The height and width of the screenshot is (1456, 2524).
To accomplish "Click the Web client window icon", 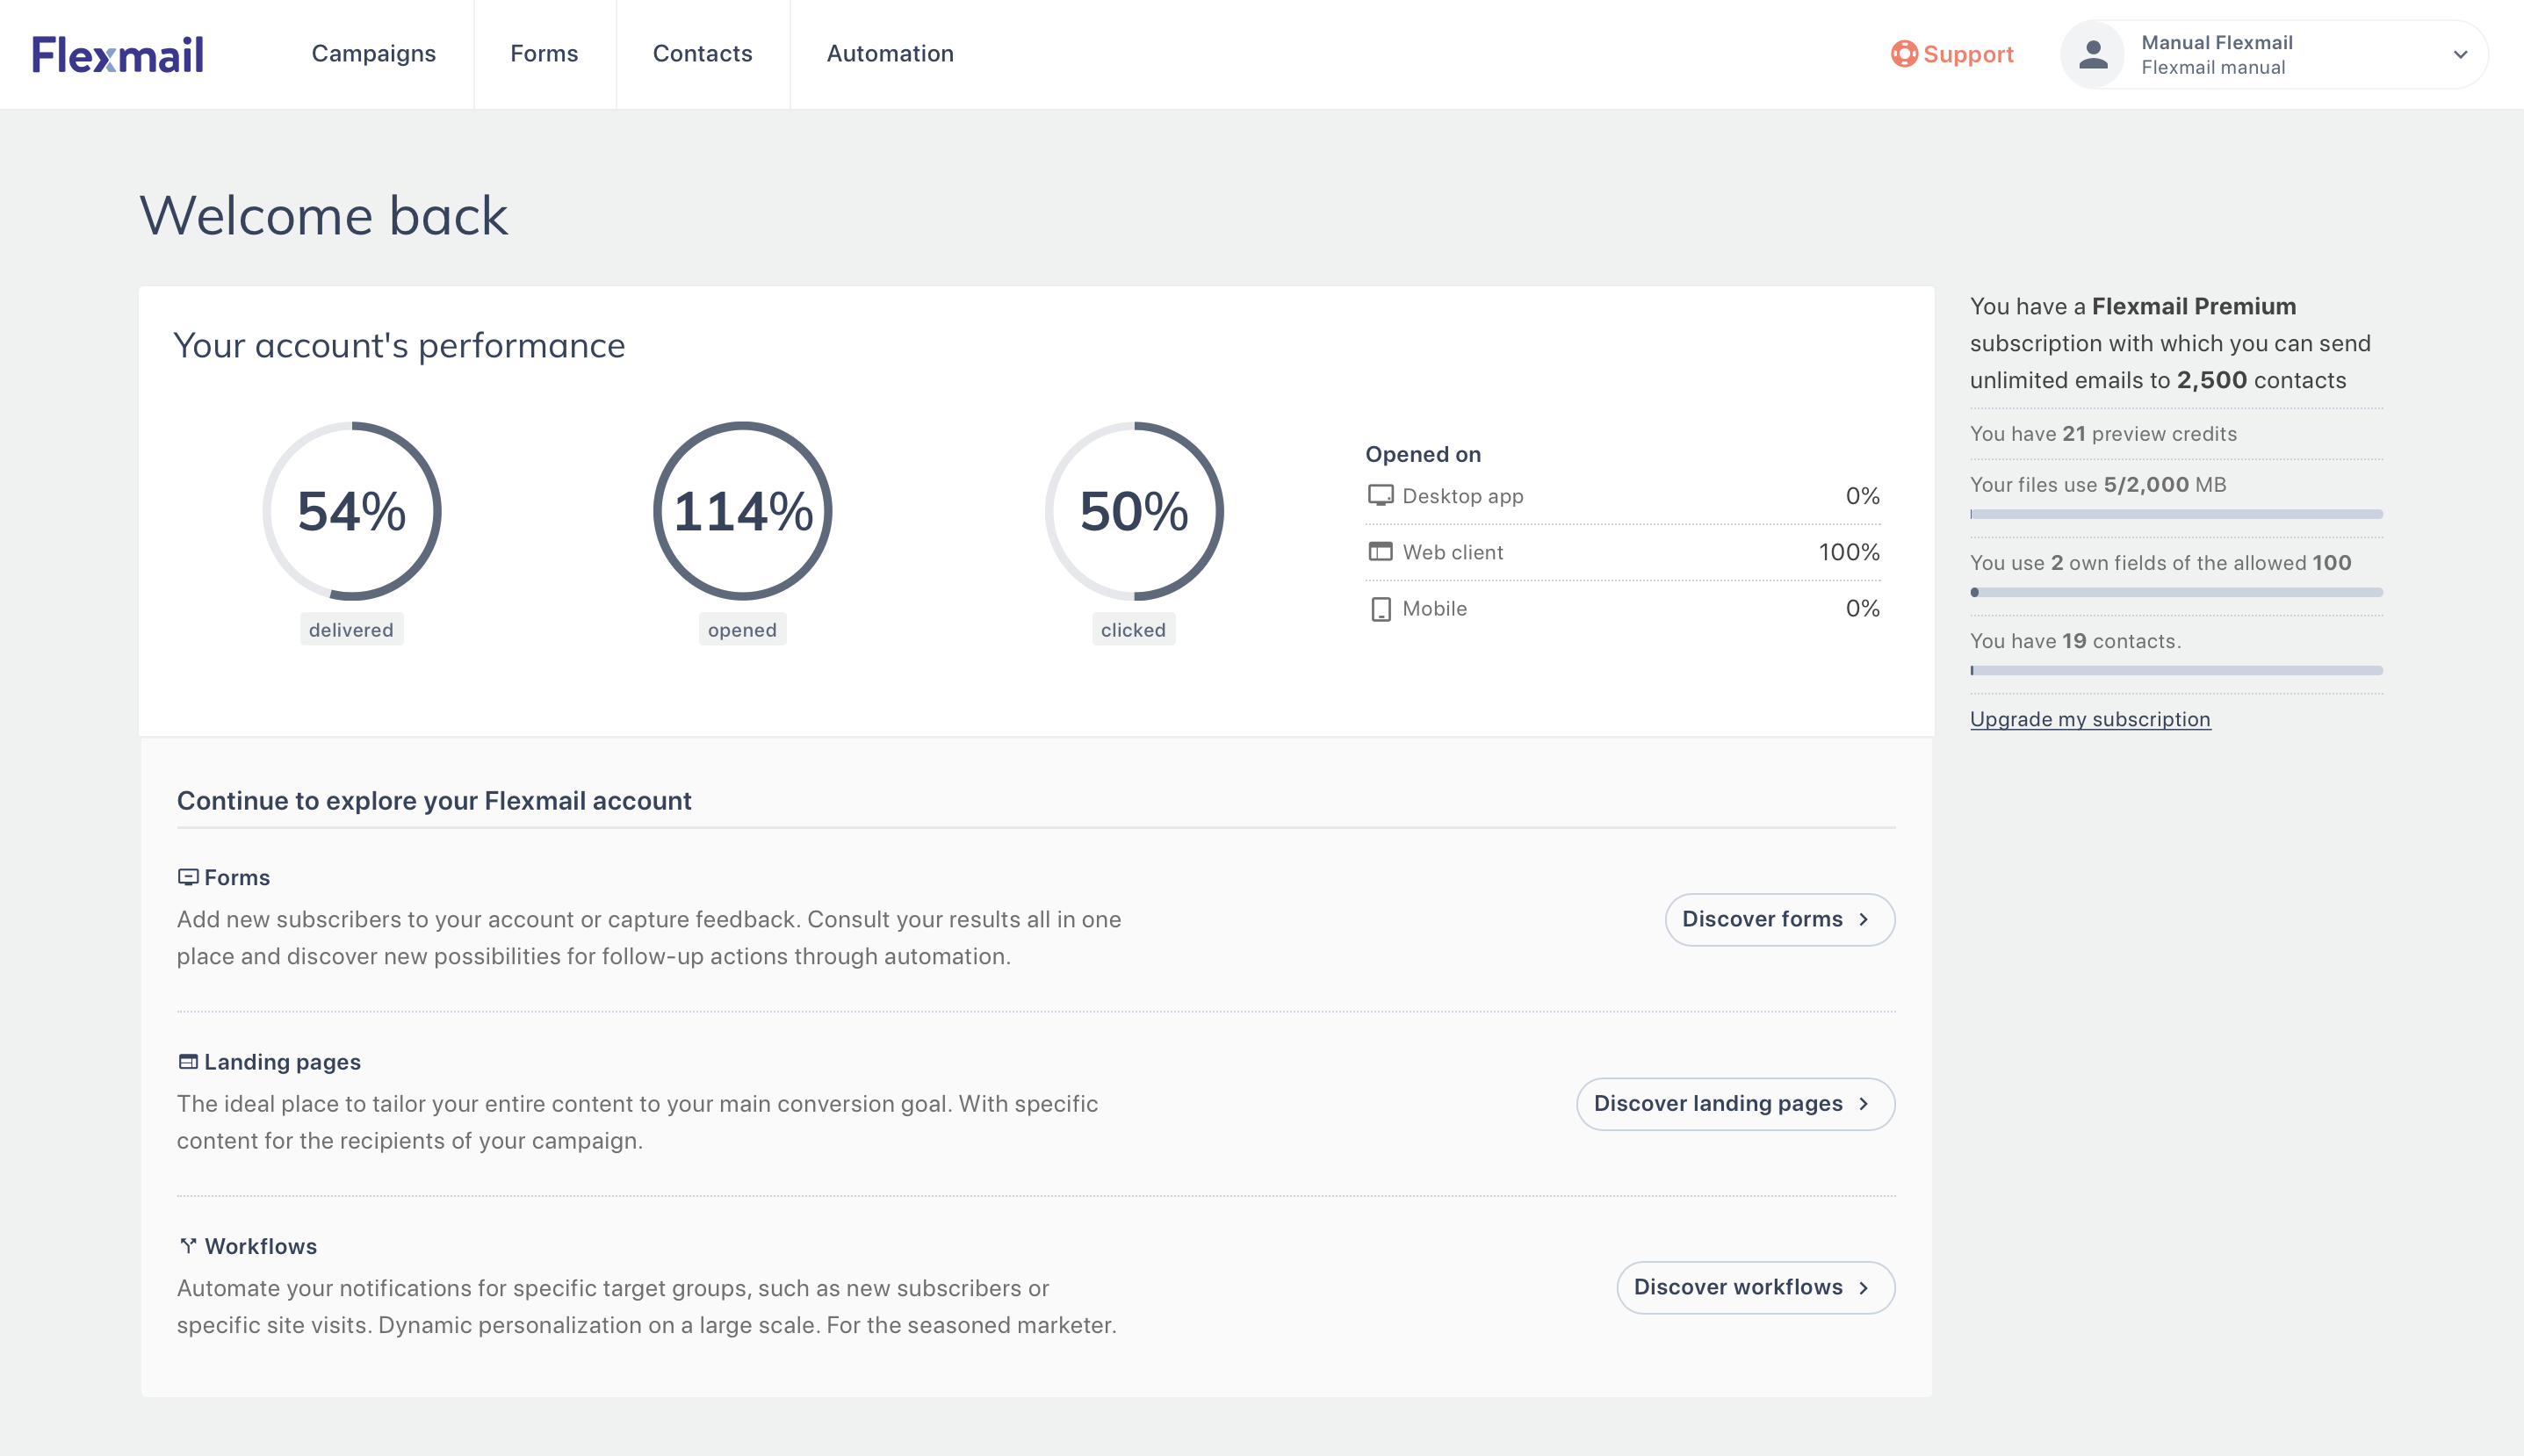I will [x=1380, y=552].
